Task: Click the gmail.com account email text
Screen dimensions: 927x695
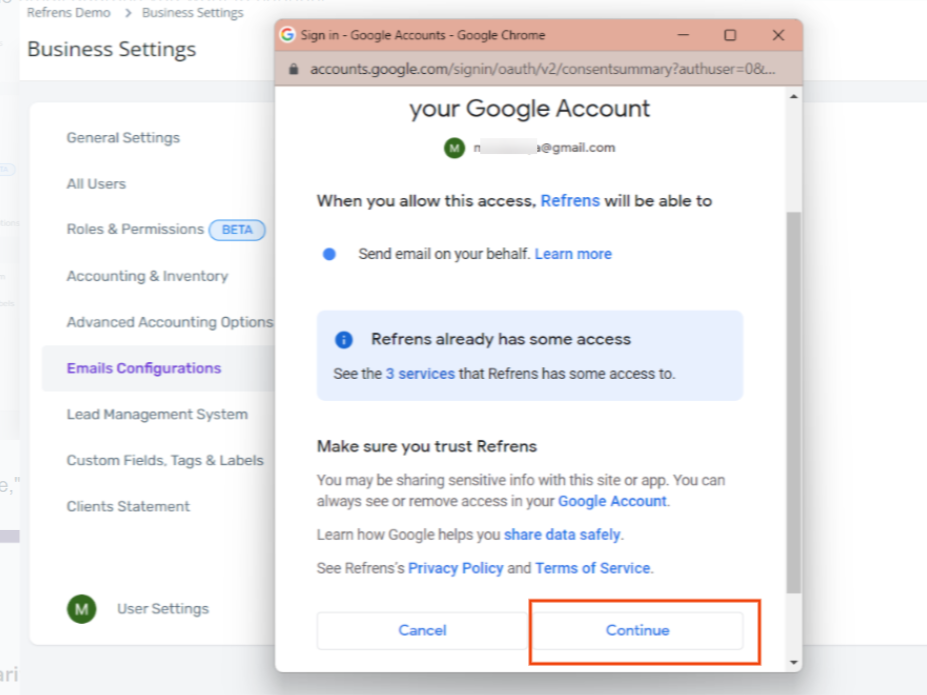Action: (x=544, y=148)
